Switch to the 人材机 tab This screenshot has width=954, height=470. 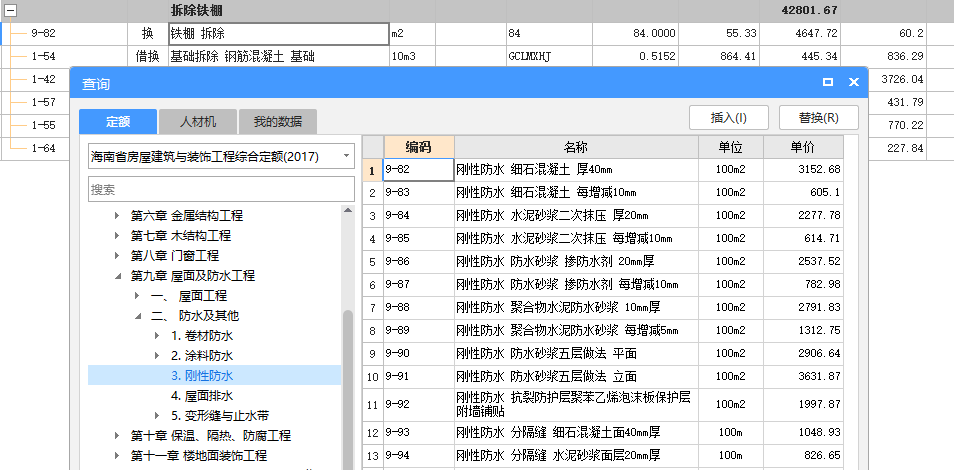tap(198, 122)
